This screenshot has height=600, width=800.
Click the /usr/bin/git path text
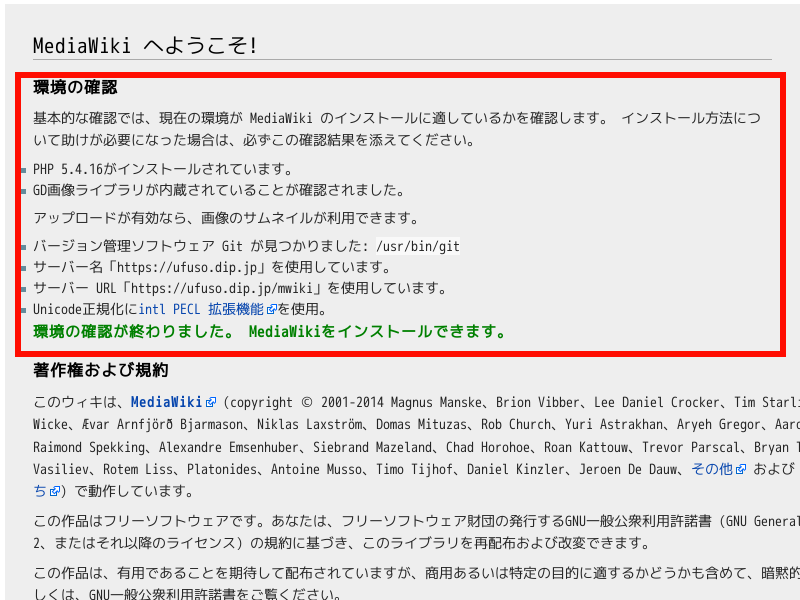(x=417, y=246)
